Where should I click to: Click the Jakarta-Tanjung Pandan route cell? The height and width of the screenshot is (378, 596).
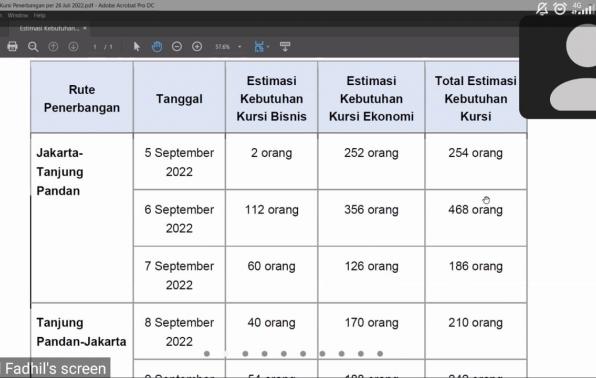pyautogui.click(x=82, y=218)
